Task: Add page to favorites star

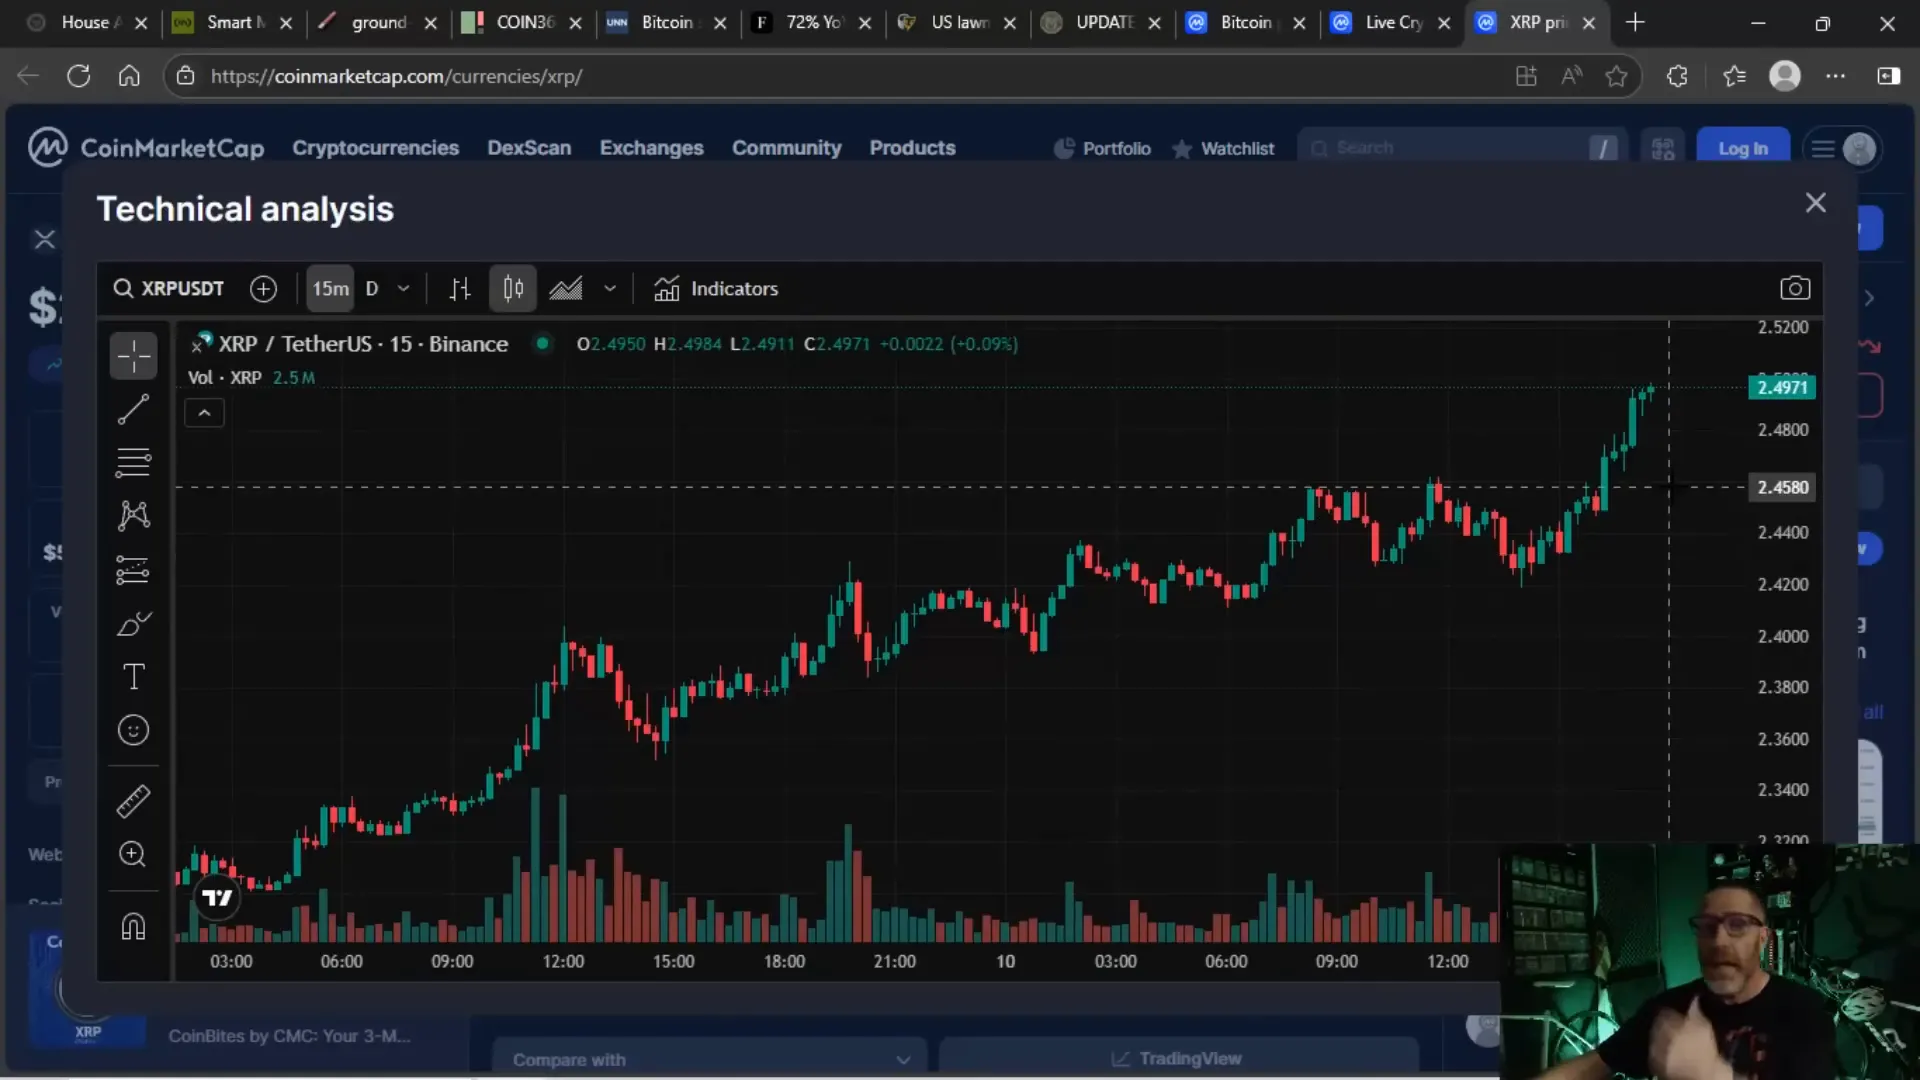Action: [1616, 76]
